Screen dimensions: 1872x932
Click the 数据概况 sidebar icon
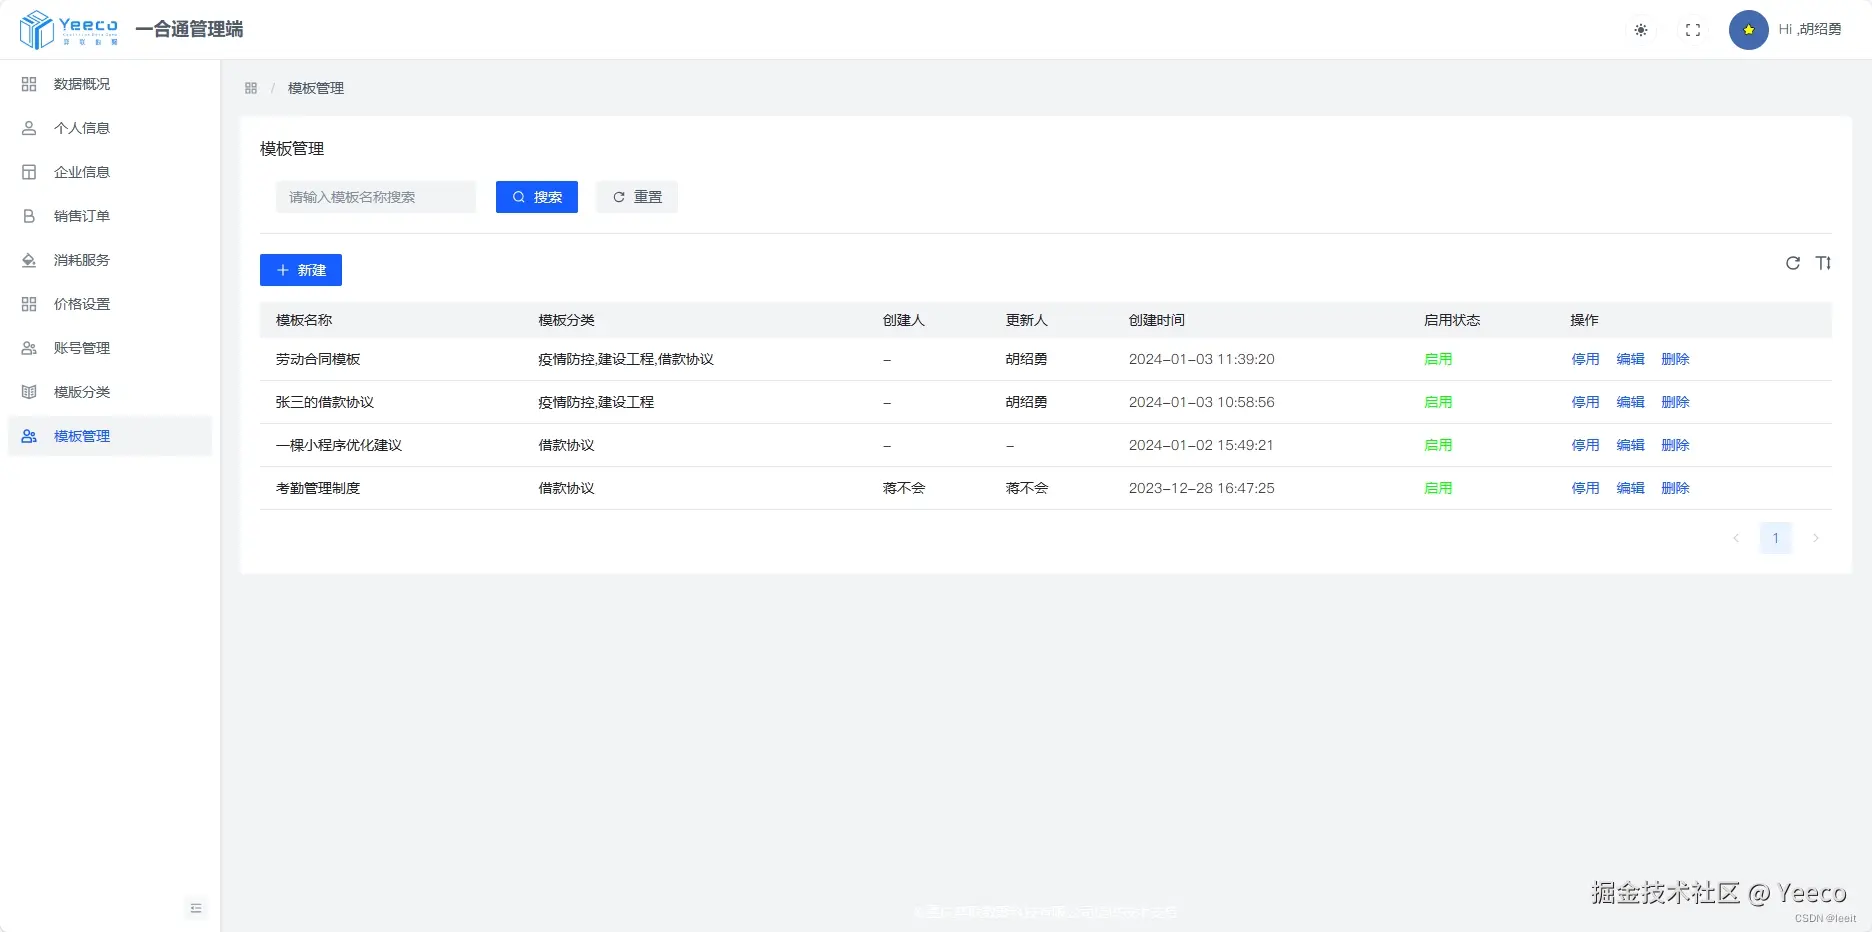[x=29, y=84]
